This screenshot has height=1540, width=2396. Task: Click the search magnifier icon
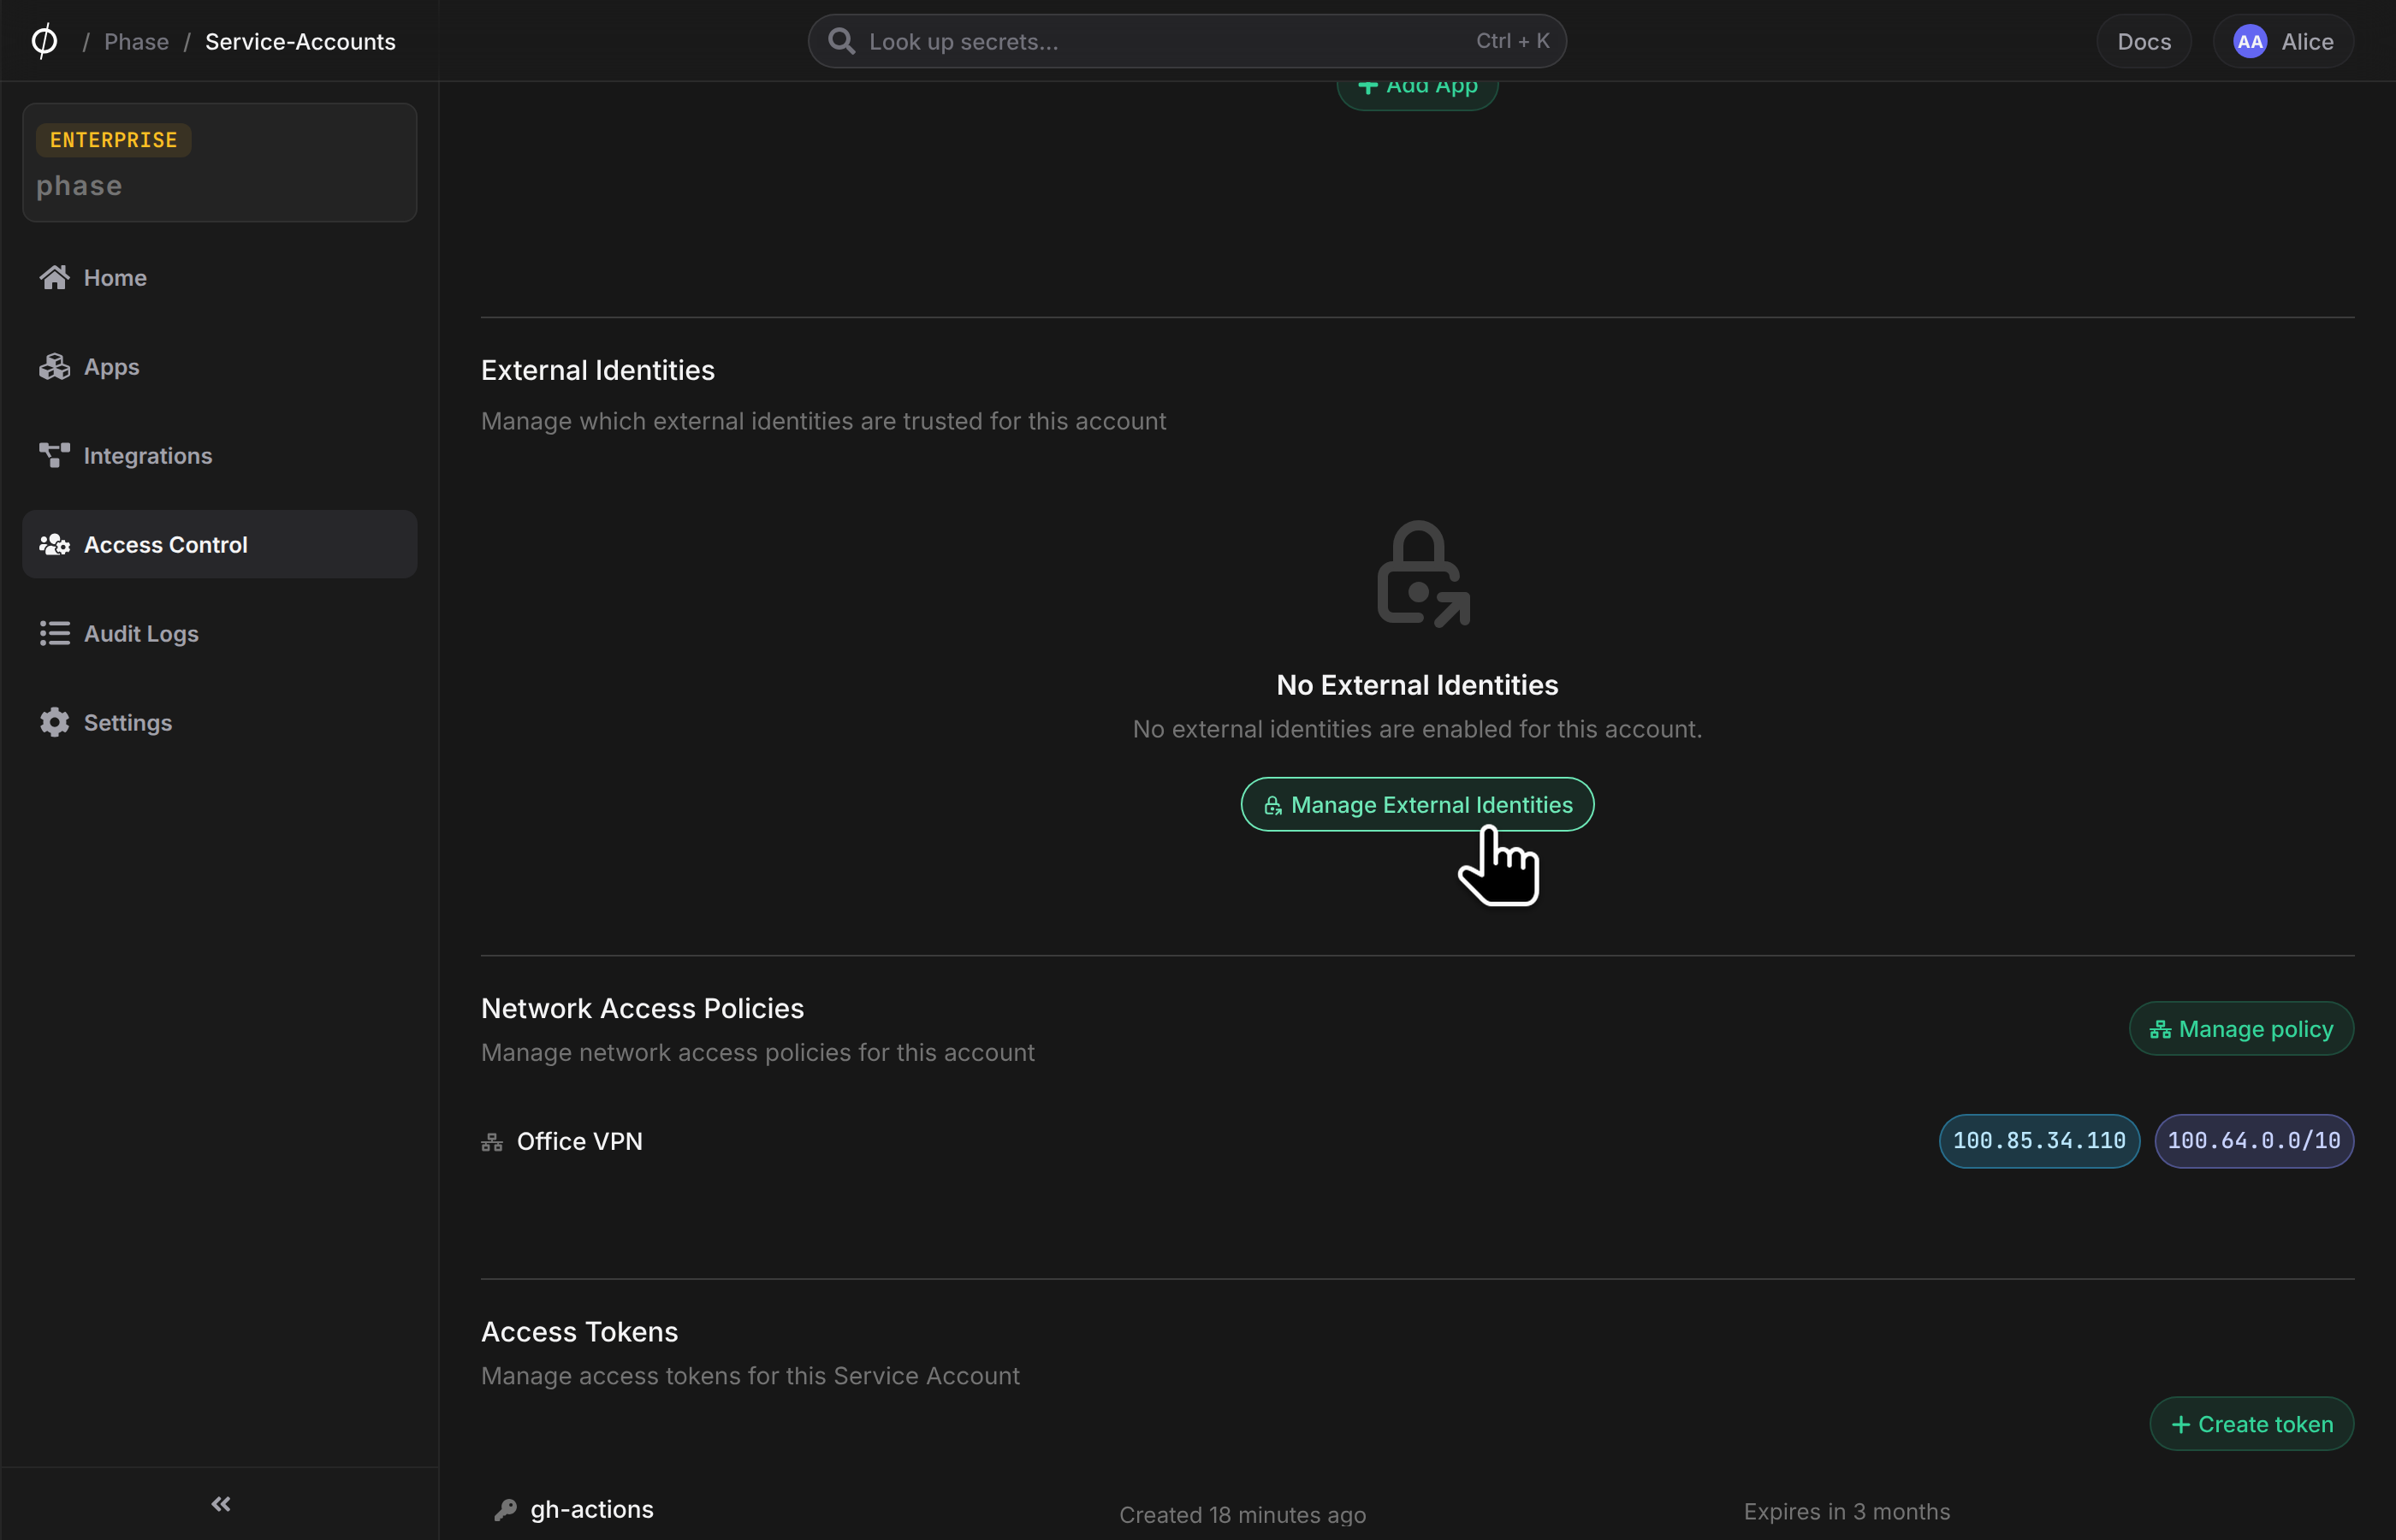click(x=841, y=41)
